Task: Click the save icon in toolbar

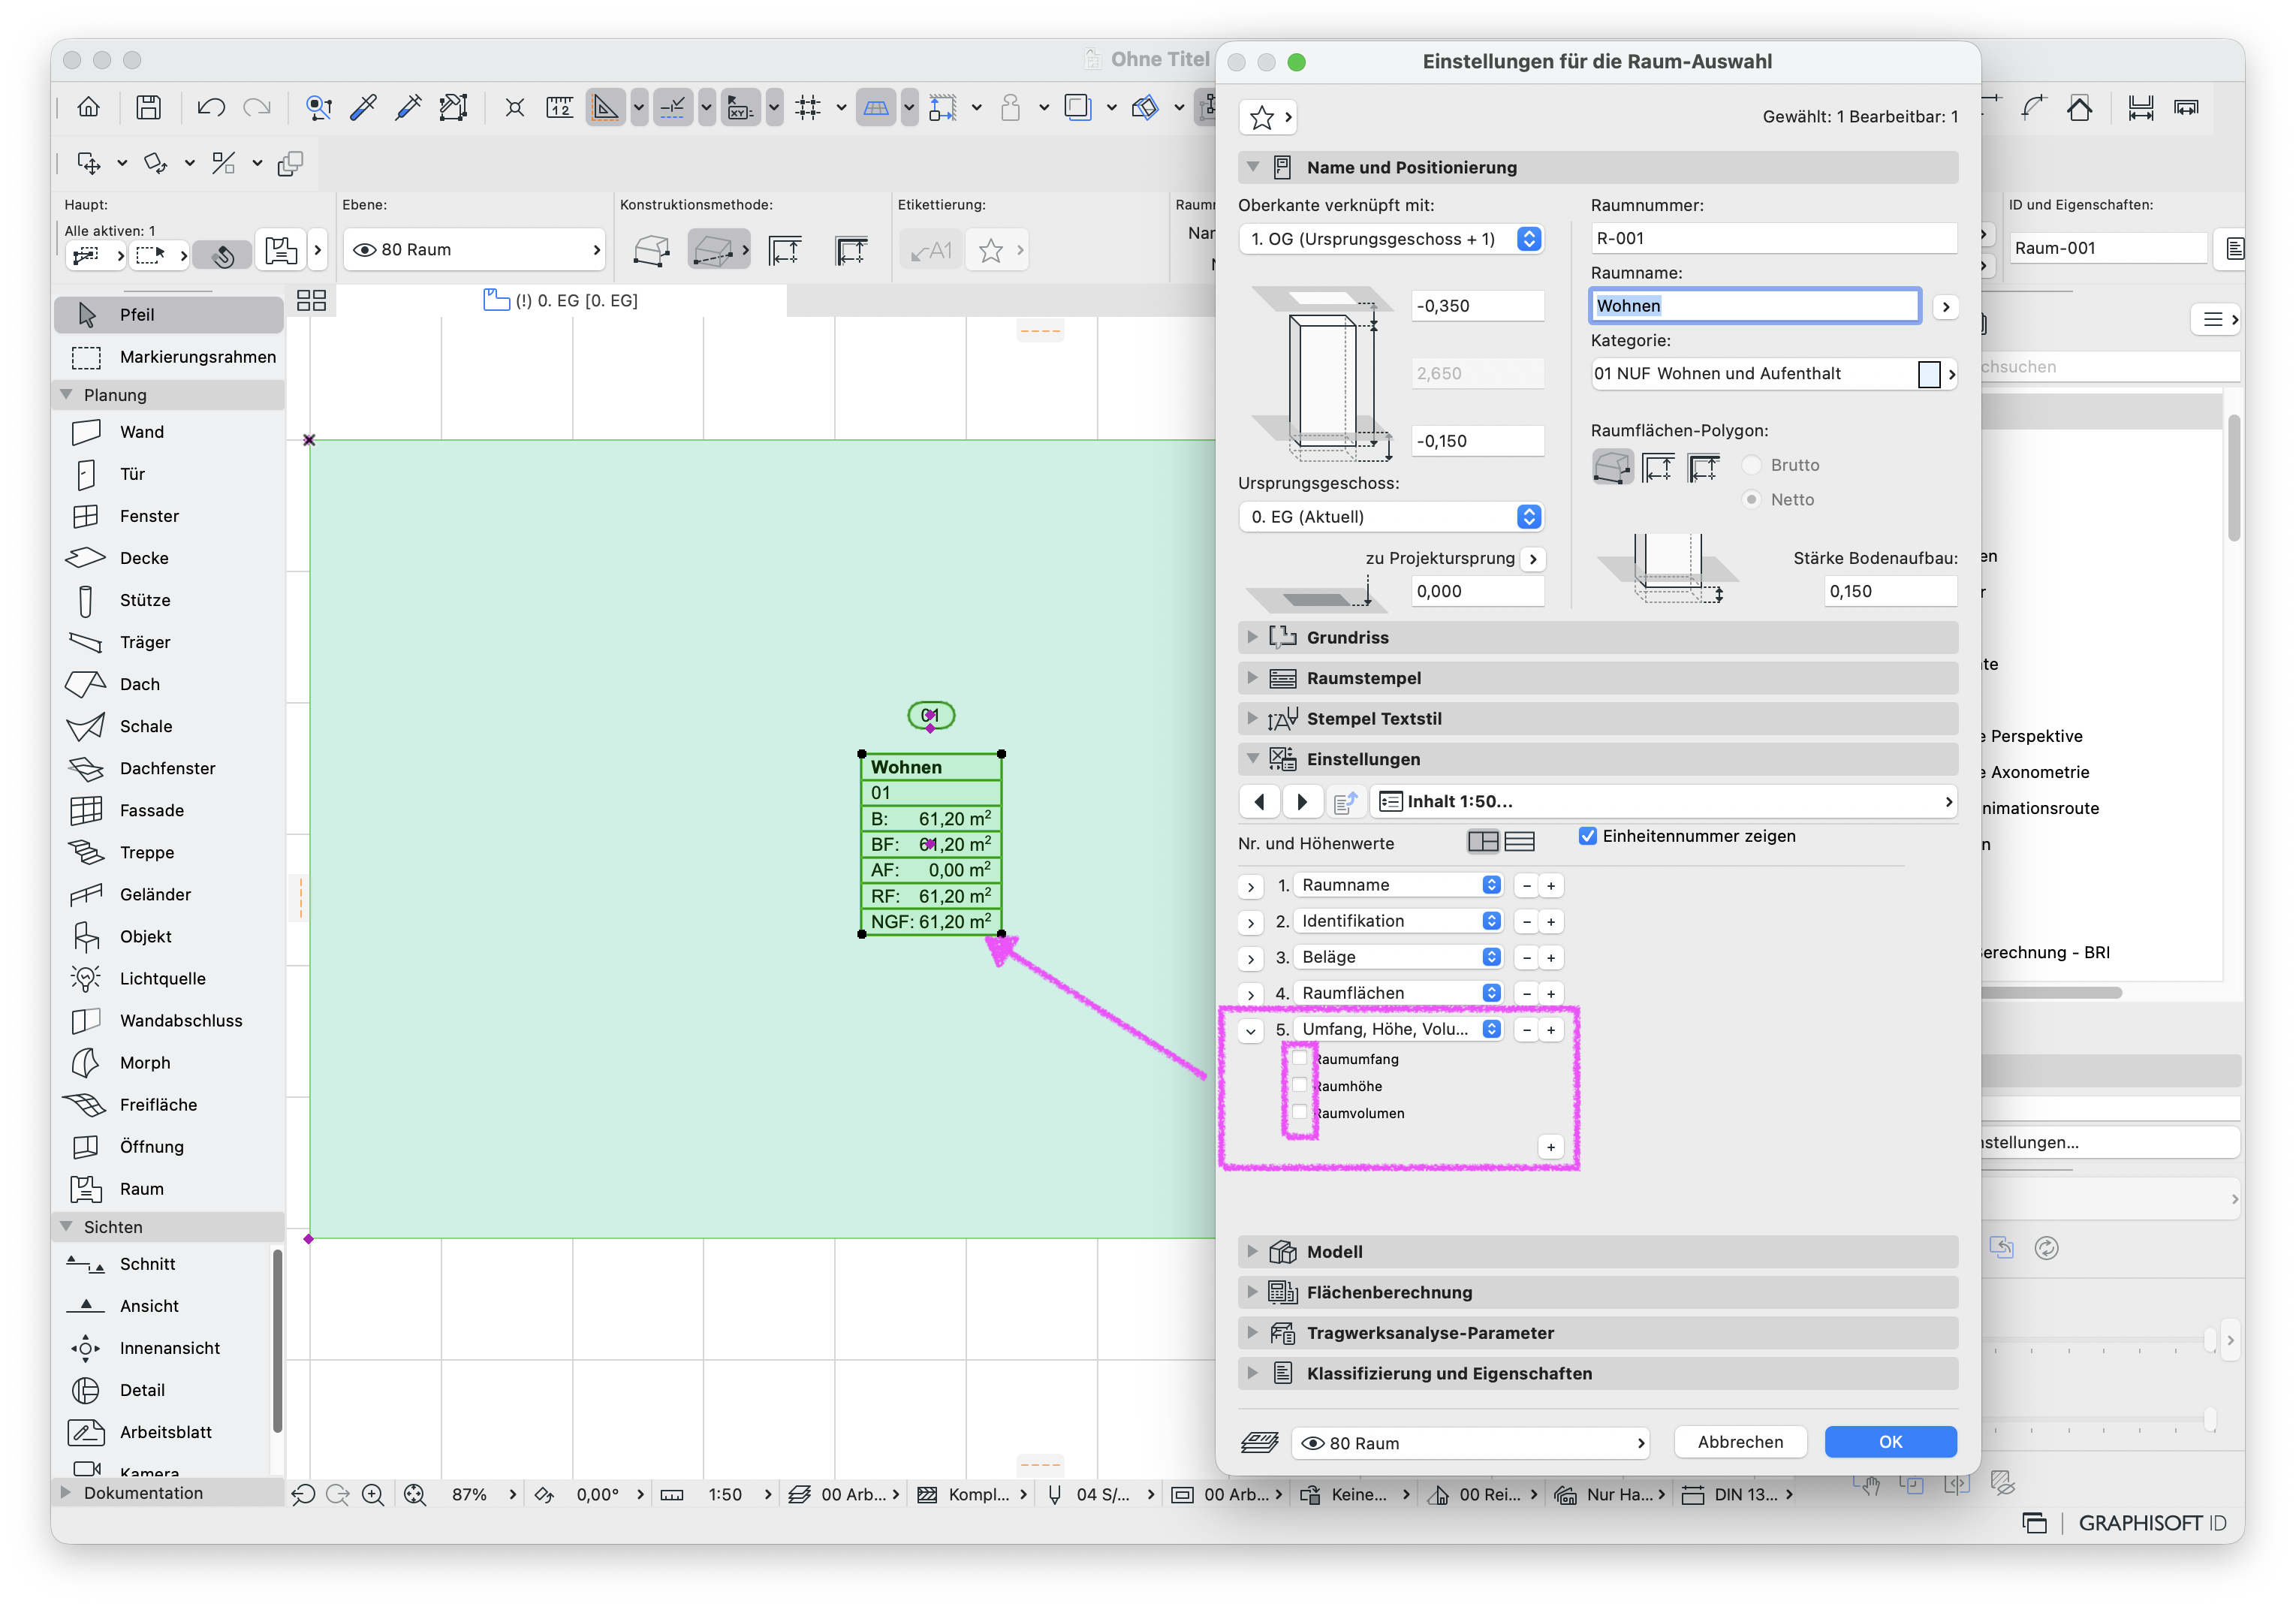Action: [148, 107]
